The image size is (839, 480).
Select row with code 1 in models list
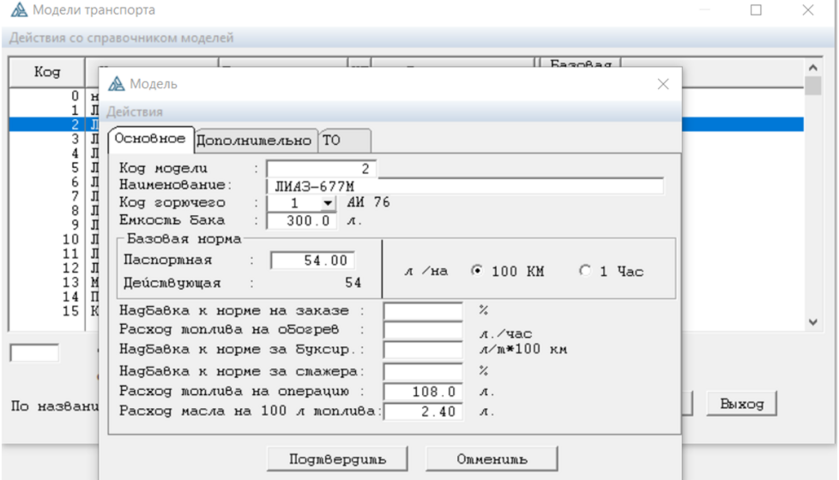(x=54, y=110)
